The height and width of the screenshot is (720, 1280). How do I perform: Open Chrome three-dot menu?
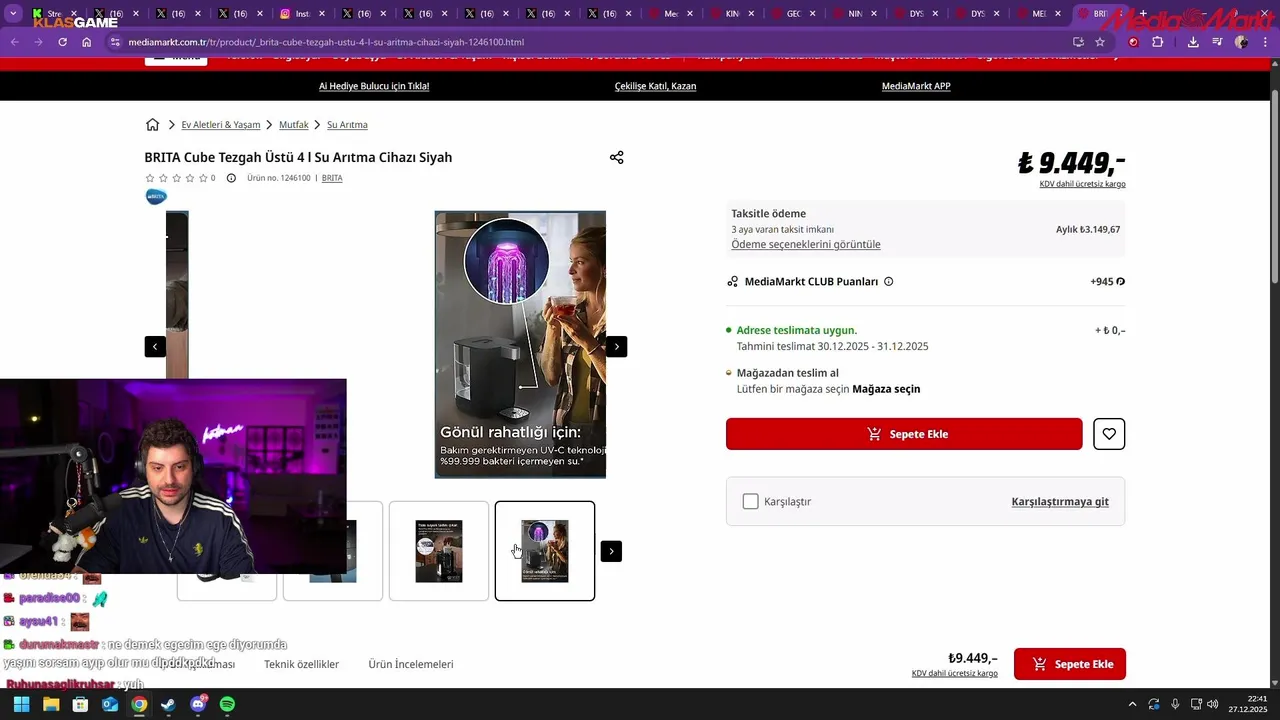[1266, 42]
